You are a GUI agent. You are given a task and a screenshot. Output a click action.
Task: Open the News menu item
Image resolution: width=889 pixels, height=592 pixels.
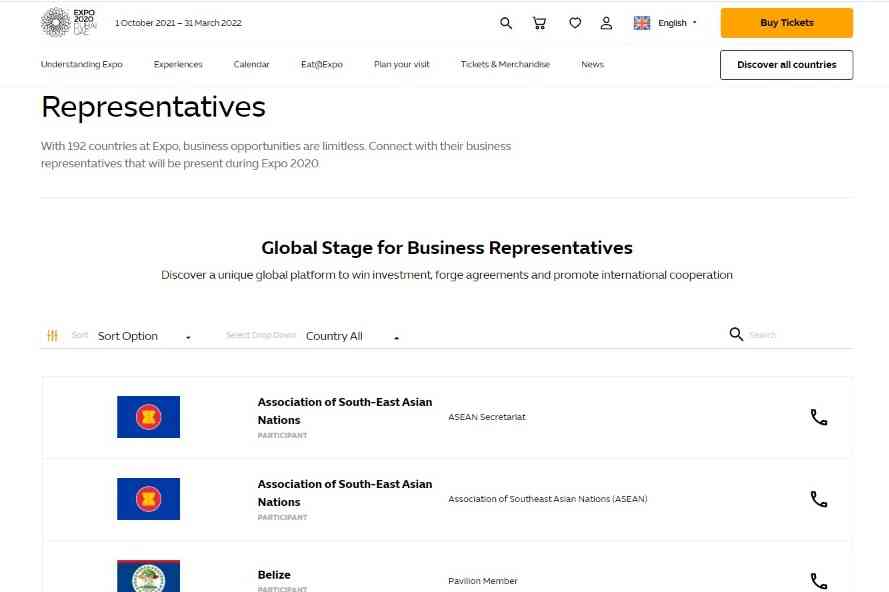(592, 64)
